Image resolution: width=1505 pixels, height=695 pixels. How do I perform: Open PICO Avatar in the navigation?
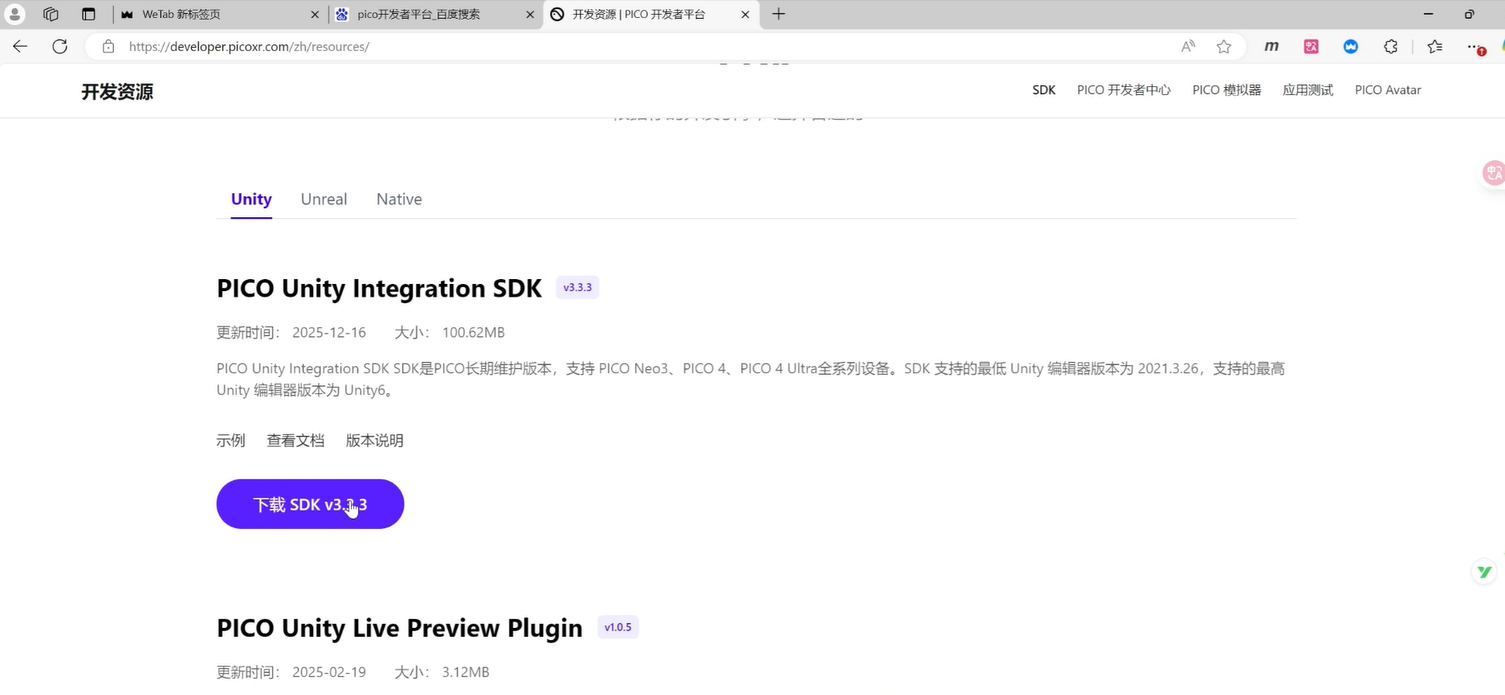1388,90
